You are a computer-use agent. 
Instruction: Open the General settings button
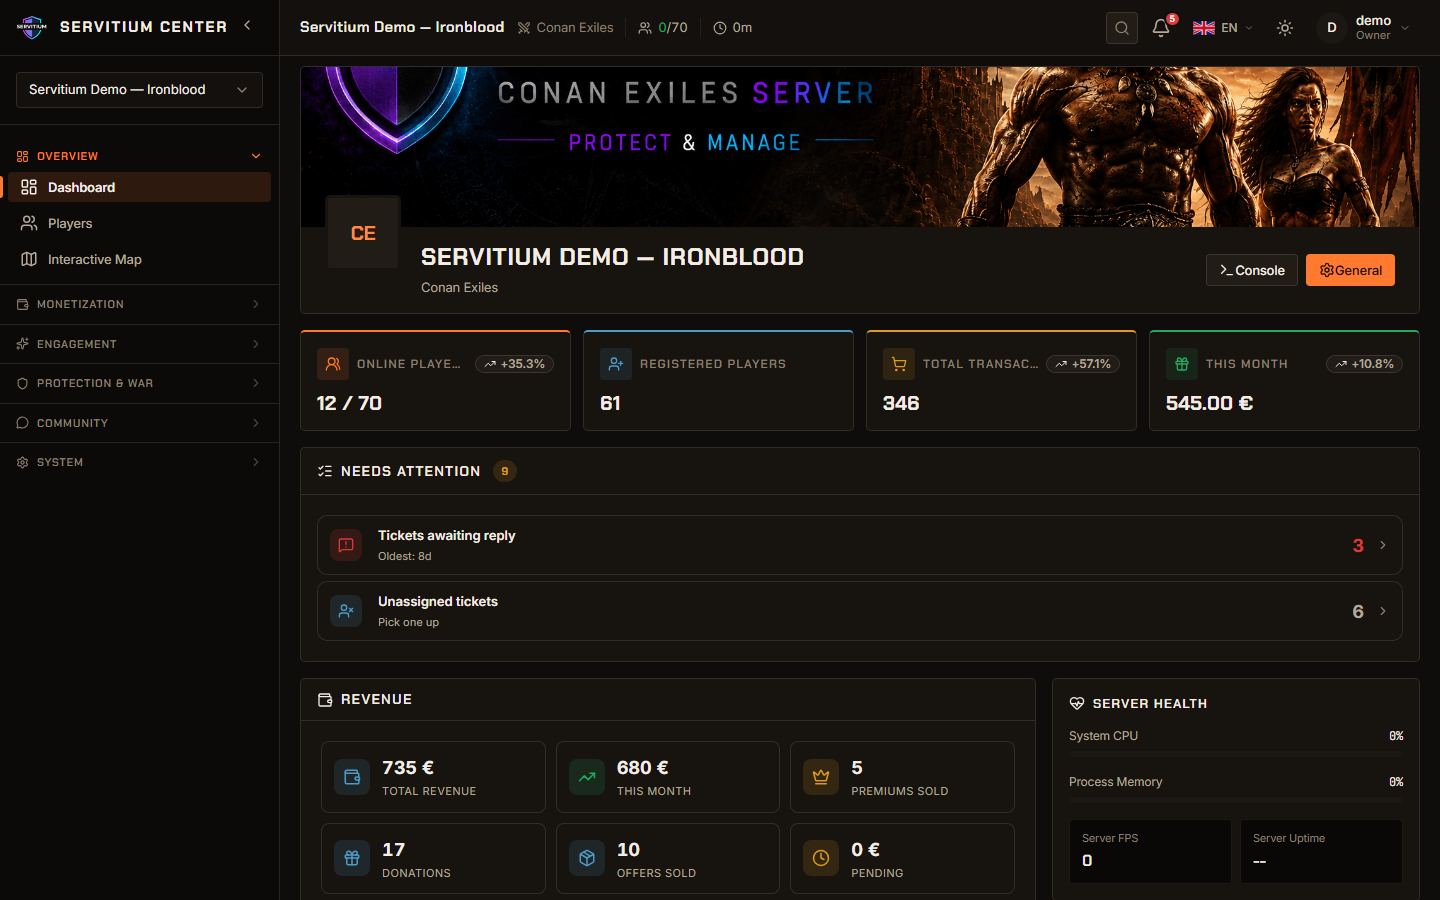[1350, 270]
